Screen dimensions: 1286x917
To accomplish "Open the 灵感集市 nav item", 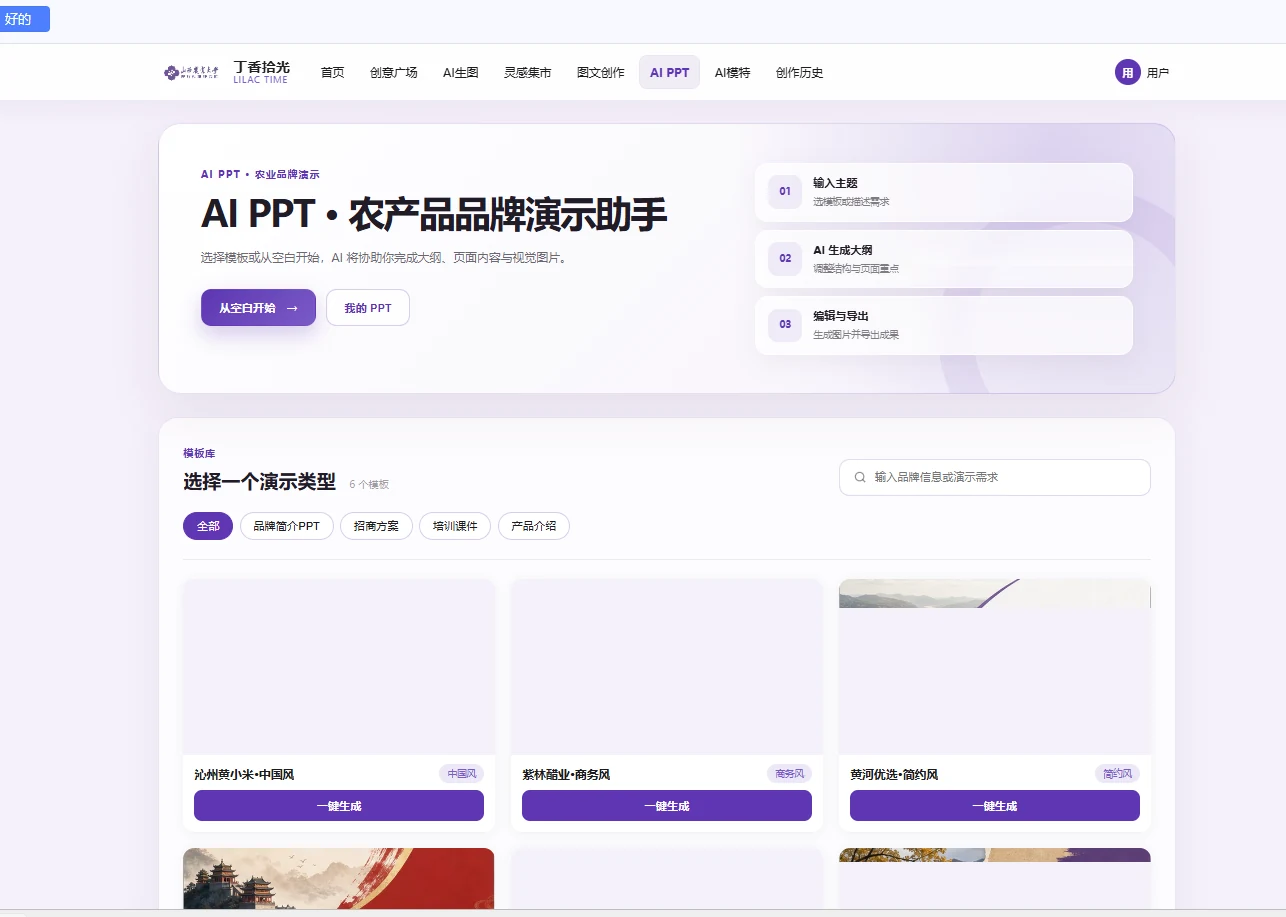I will [528, 72].
